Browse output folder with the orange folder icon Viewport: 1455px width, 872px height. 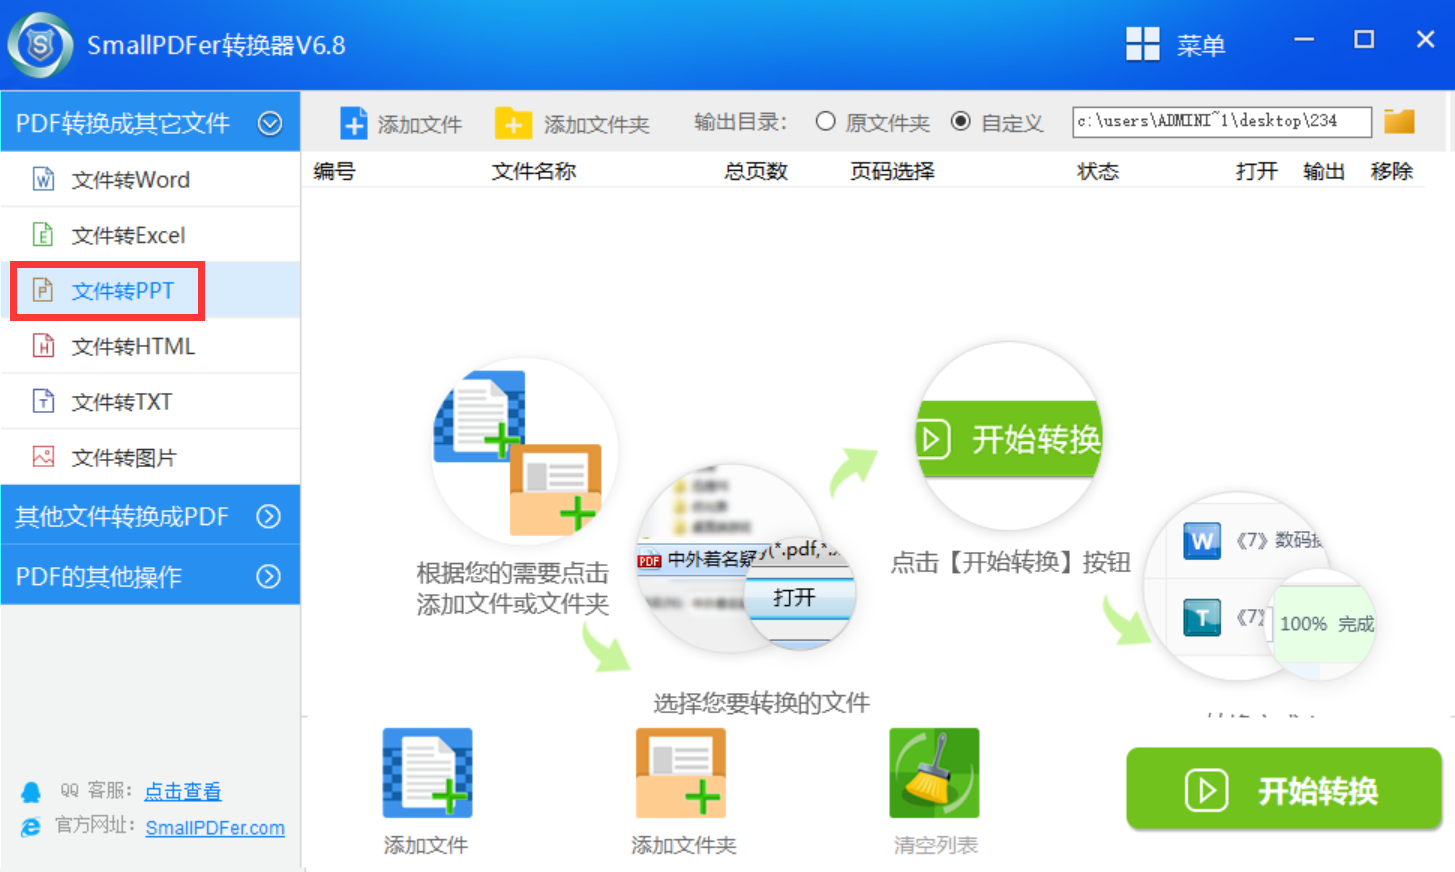point(1399,121)
